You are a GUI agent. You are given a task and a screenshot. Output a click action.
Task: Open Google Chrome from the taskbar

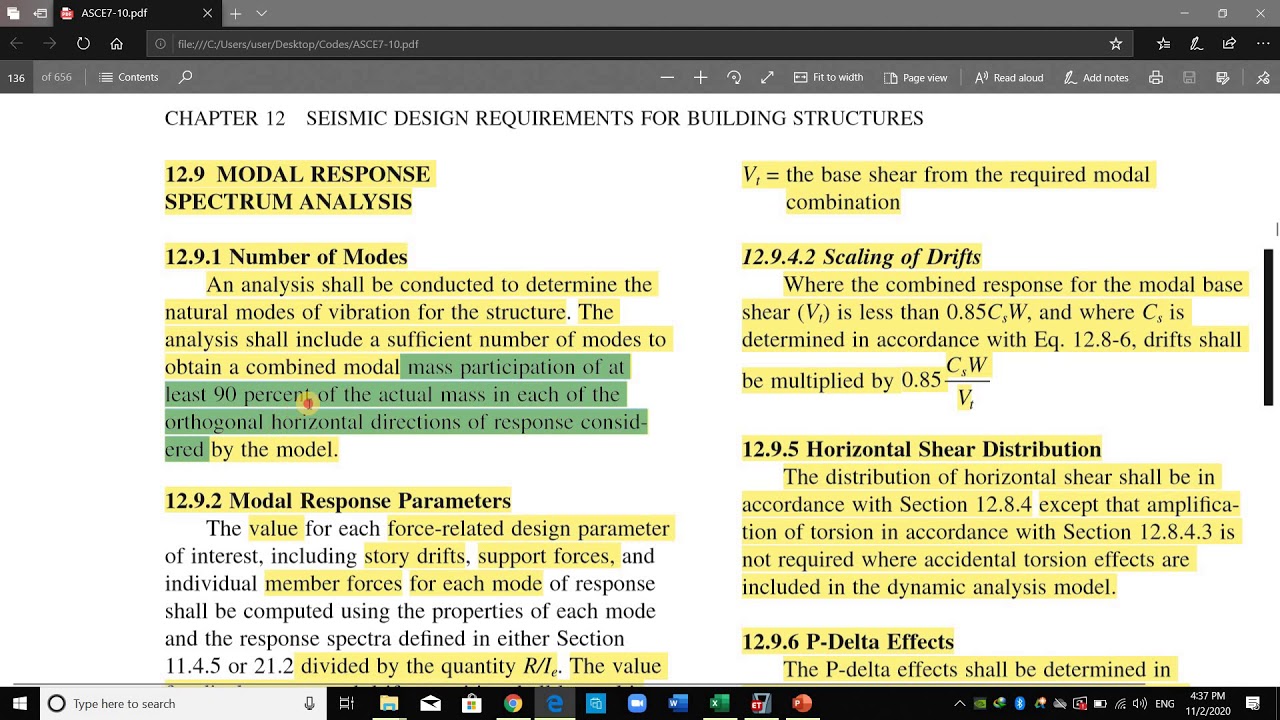click(x=512, y=703)
